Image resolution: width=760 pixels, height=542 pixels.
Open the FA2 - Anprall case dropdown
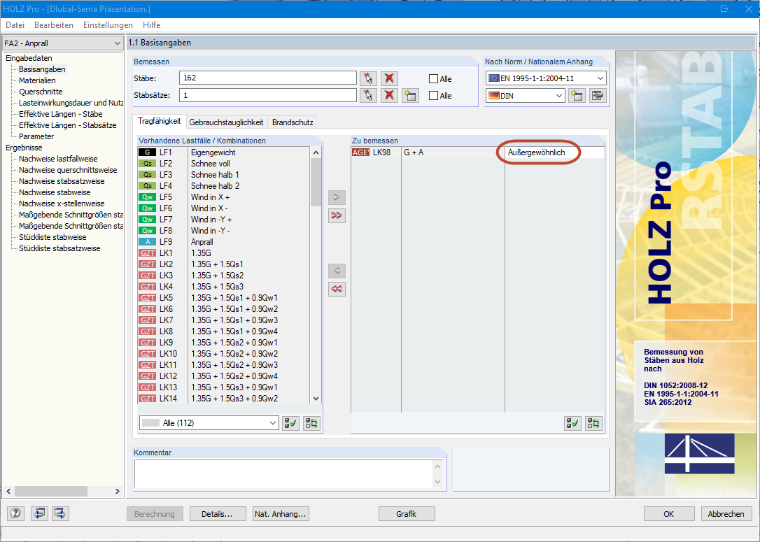pyautogui.click(x=63, y=43)
